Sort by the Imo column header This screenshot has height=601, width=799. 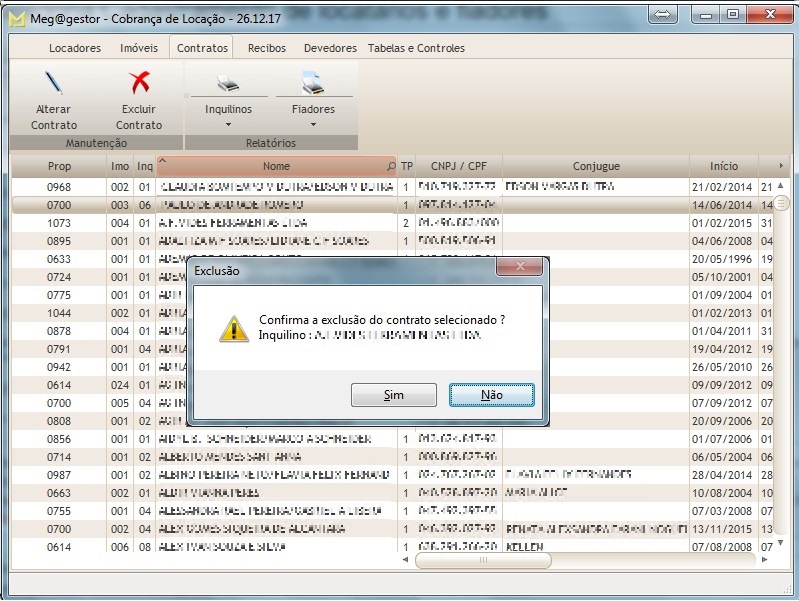click(x=120, y=166)
